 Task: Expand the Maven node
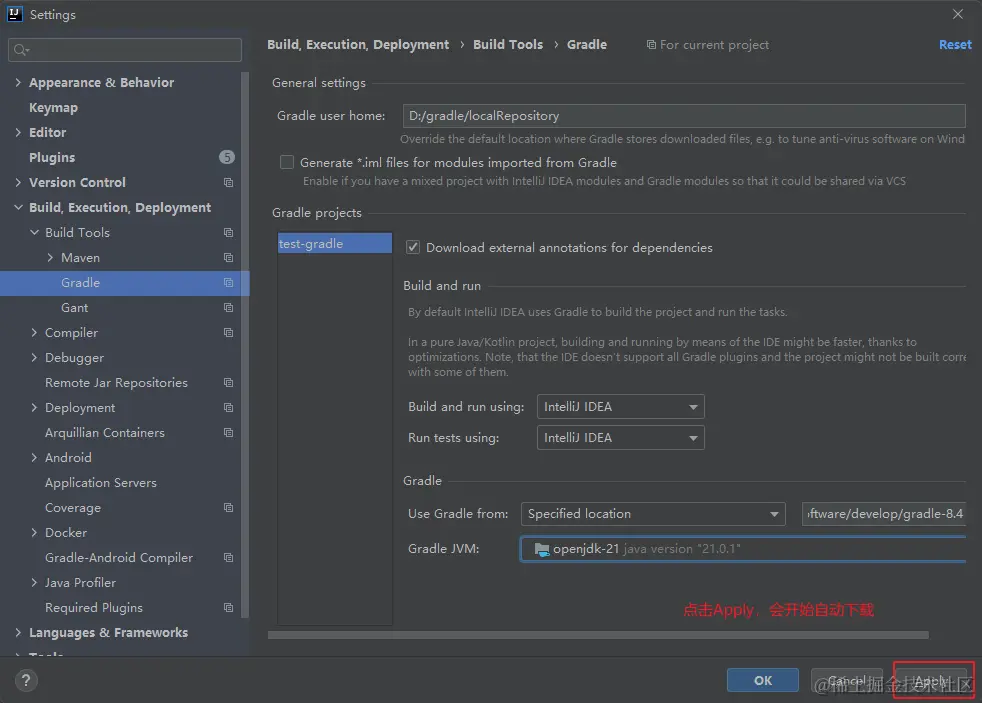(50, 258)
